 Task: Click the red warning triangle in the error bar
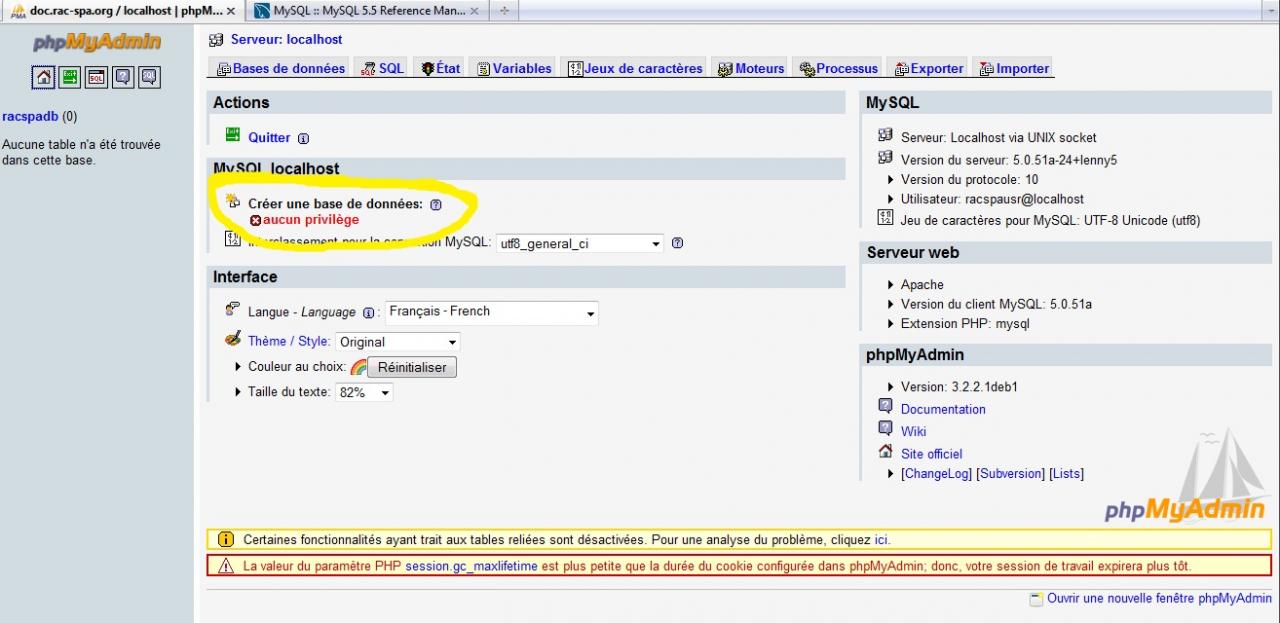point(225,566)
